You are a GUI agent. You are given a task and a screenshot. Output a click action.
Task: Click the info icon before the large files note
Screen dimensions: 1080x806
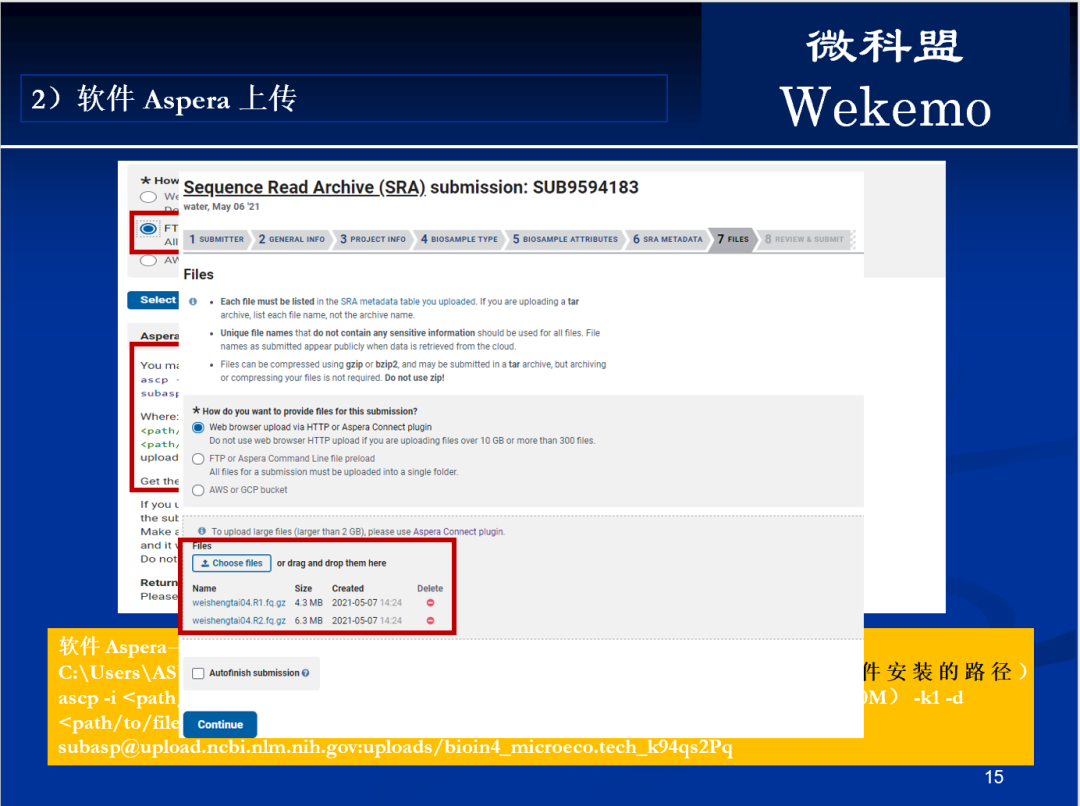pos(202,531)
